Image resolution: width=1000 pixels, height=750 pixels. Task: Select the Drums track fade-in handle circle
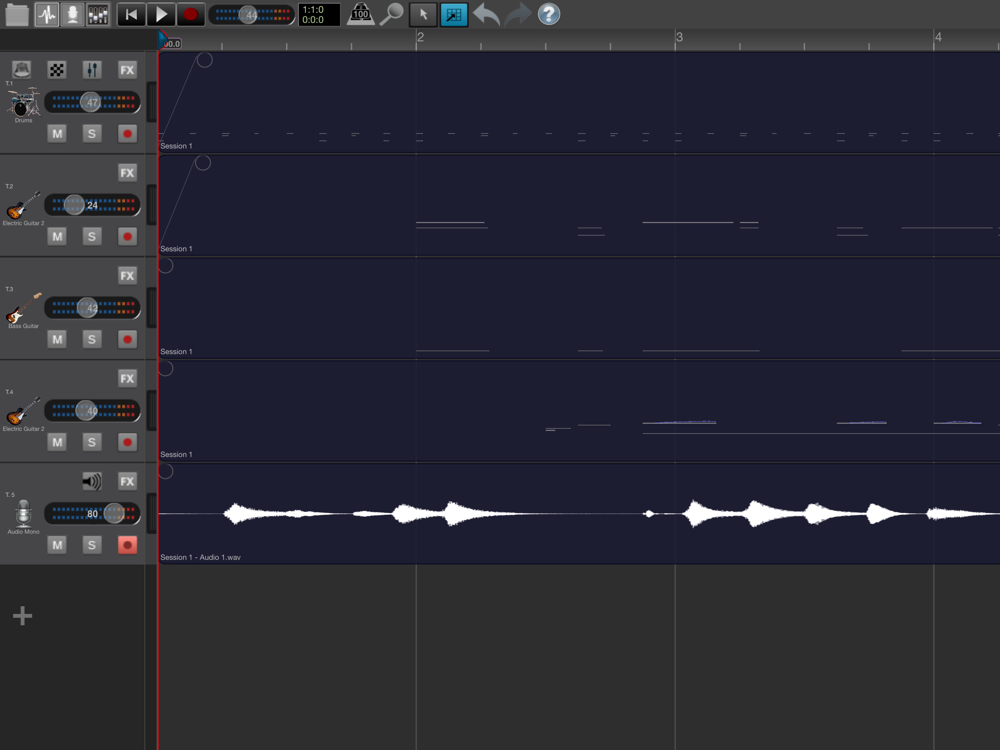(204, 60)
